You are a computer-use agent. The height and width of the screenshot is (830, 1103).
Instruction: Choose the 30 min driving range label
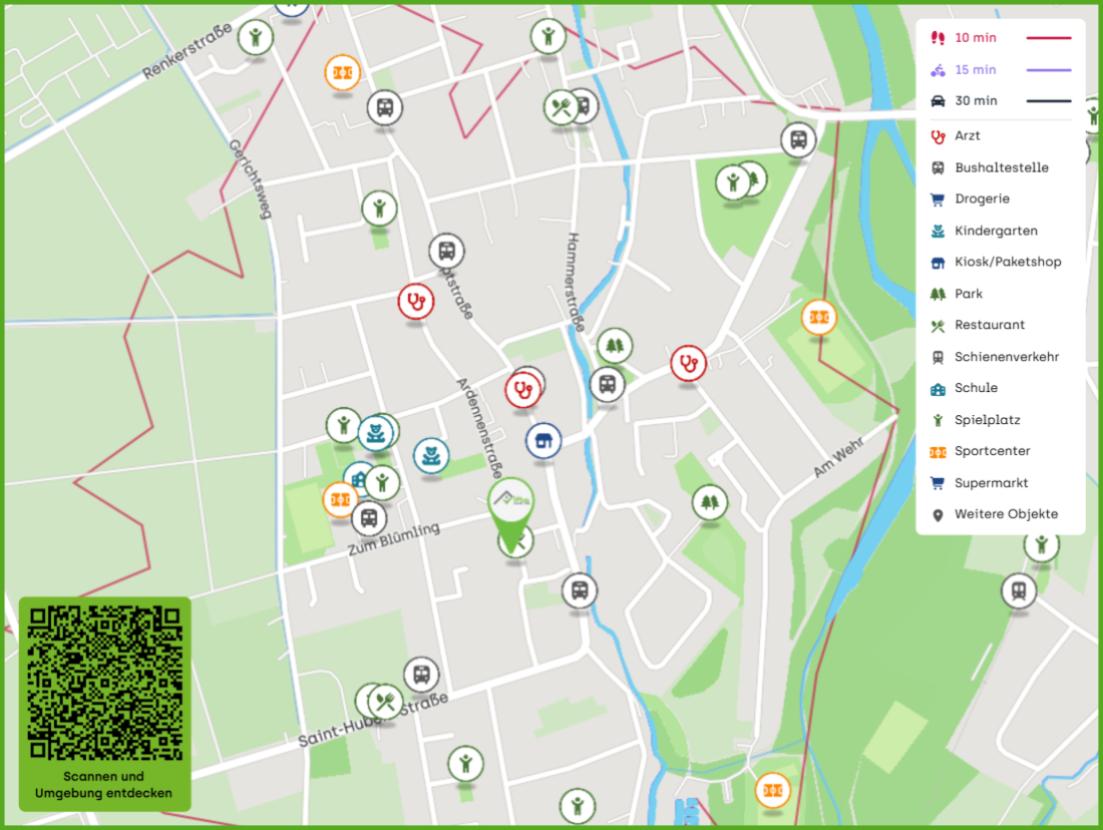click(x=976, y=101)
